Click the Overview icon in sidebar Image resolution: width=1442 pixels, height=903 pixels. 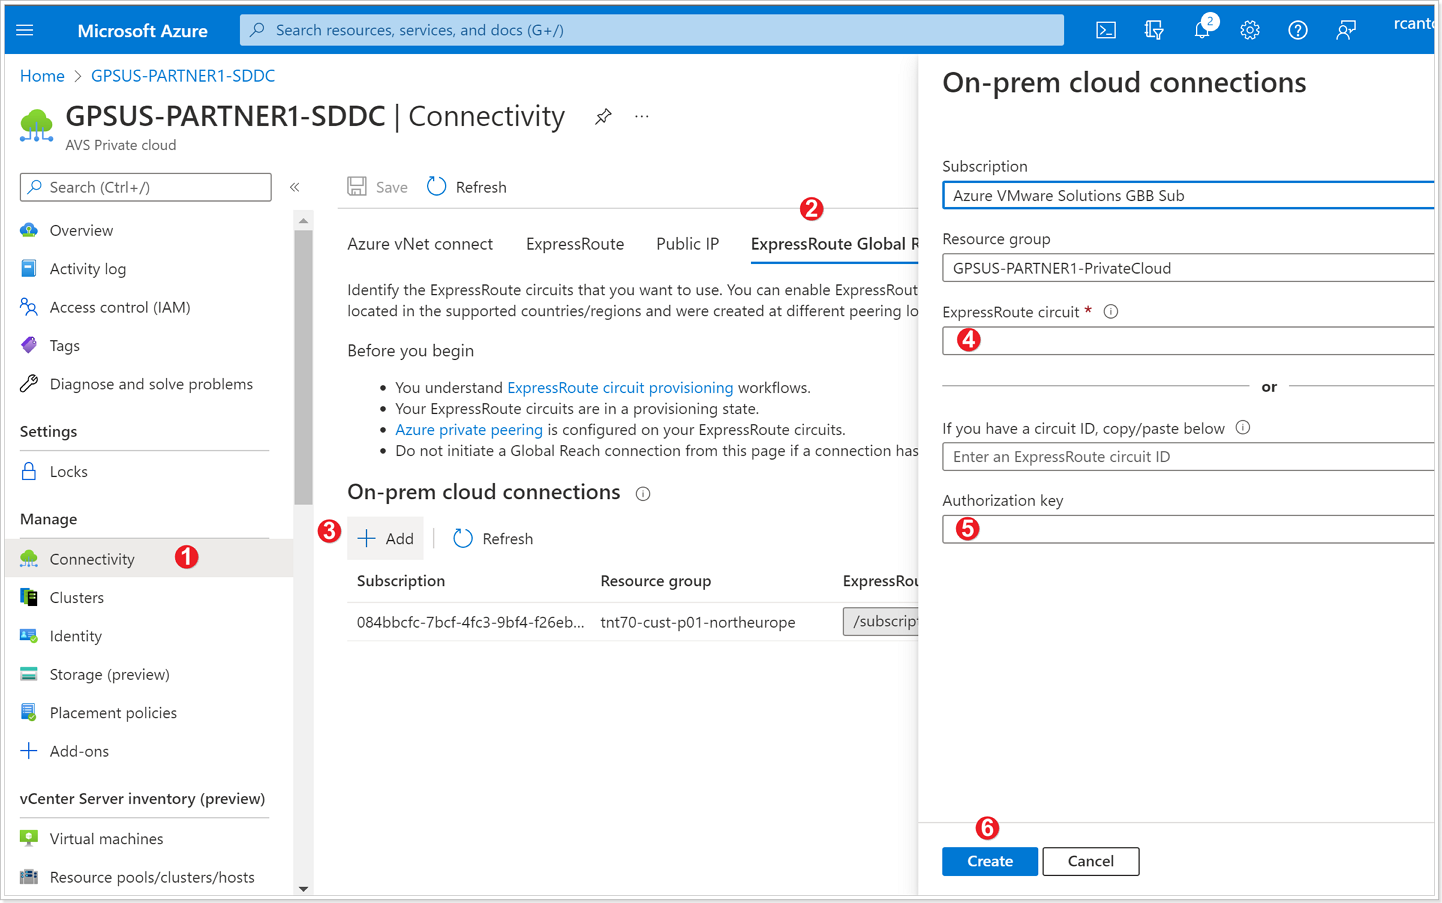(29, 230)
